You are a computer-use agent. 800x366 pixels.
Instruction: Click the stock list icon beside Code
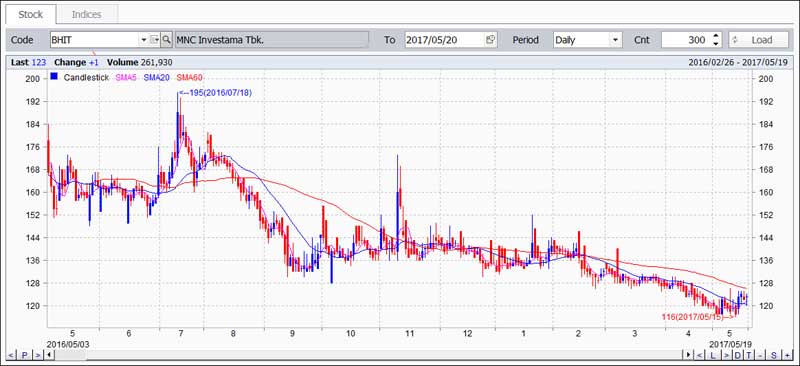[155, 39]
